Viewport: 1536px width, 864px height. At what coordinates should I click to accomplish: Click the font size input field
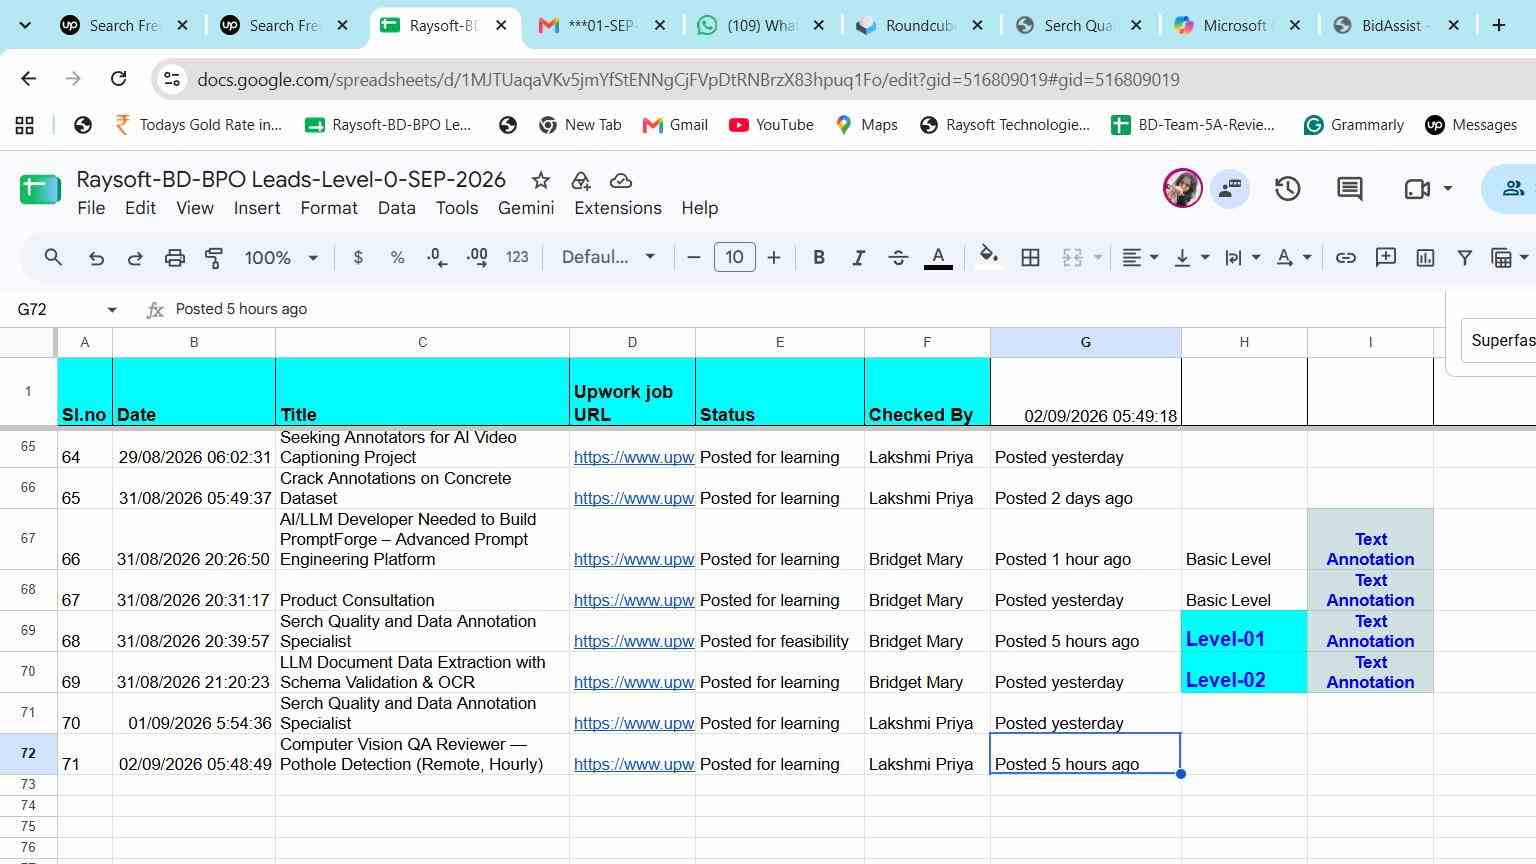(x=734, y=258)
